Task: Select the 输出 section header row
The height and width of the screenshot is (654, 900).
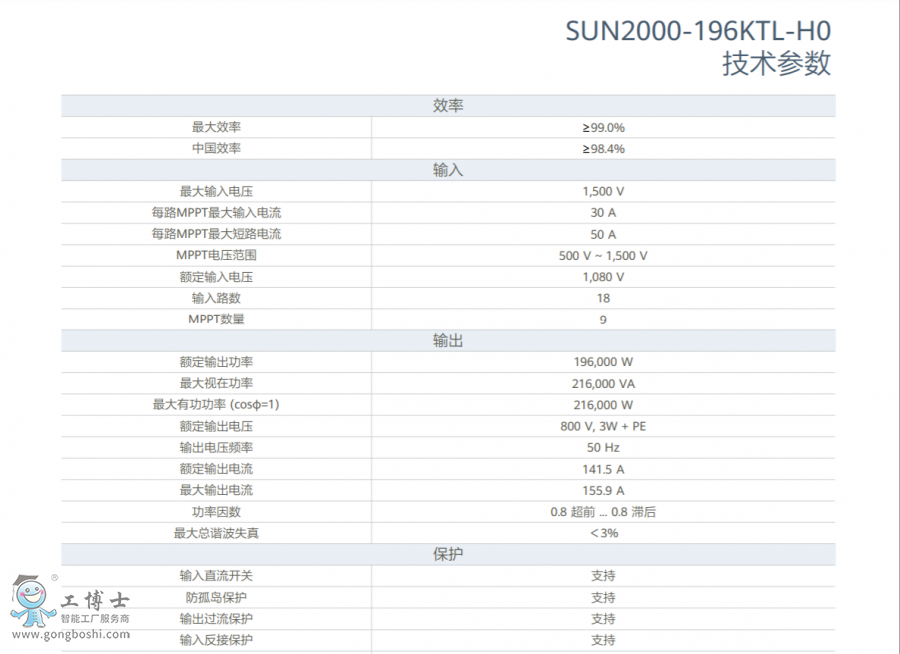Action: point(448,341)
